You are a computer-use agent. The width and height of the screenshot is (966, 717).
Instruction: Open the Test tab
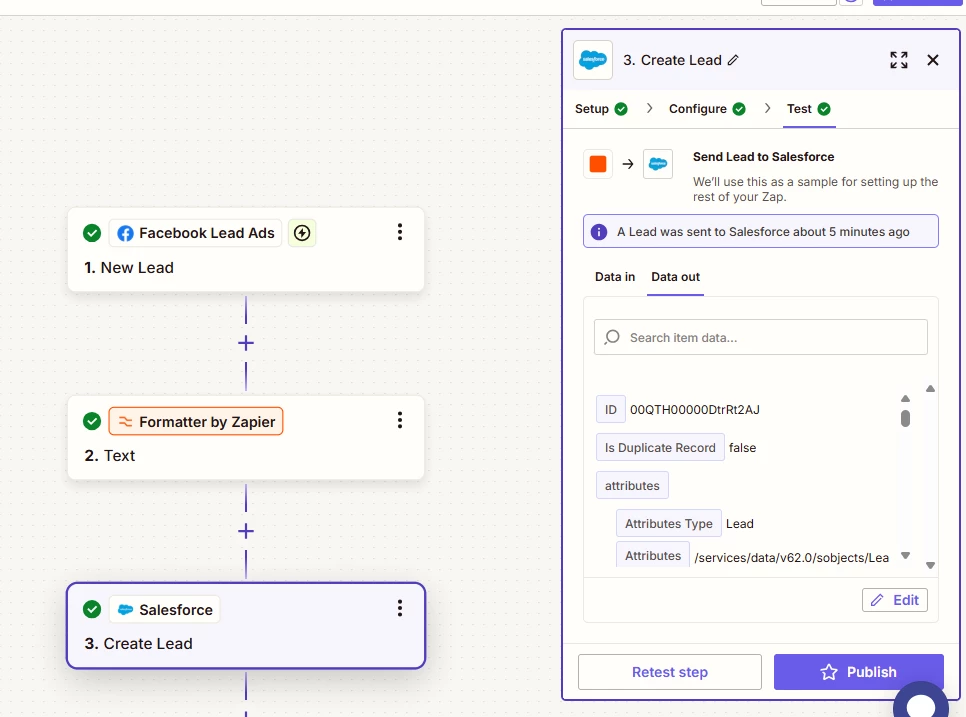(809, 109)
